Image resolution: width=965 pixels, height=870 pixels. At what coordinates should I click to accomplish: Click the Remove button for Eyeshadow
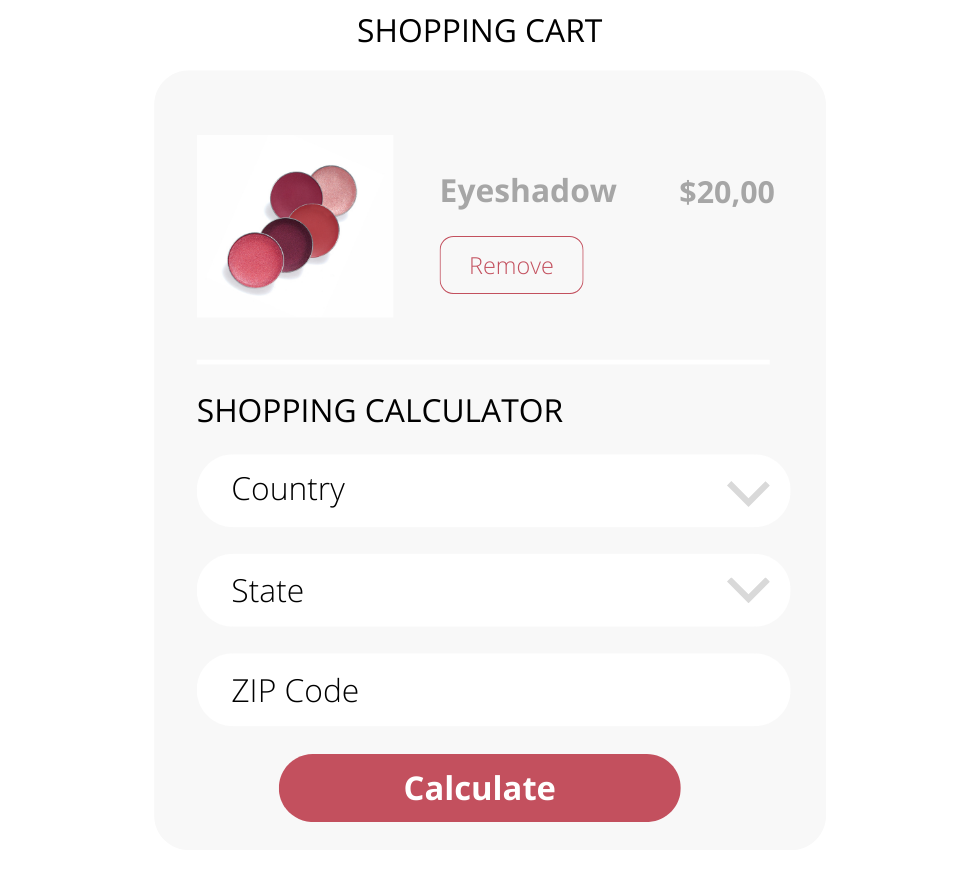(511, 265)
